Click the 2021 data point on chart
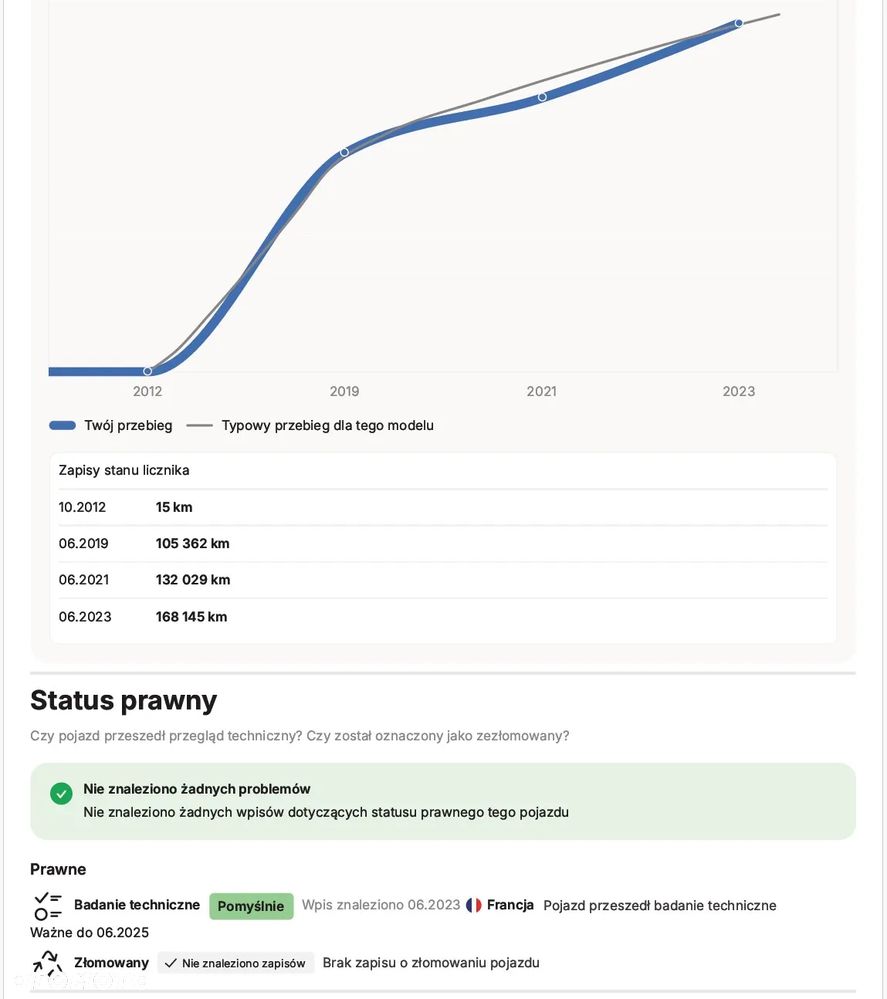887x999 pixels. (x=542, y=97)
